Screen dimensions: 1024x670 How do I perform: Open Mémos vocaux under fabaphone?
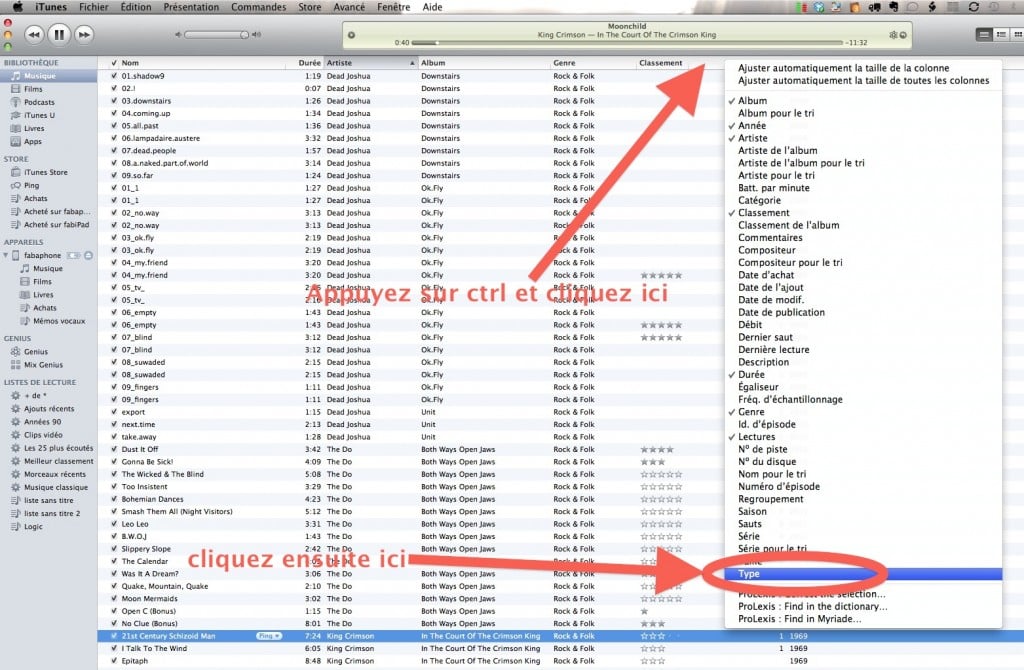coord(59,321)
